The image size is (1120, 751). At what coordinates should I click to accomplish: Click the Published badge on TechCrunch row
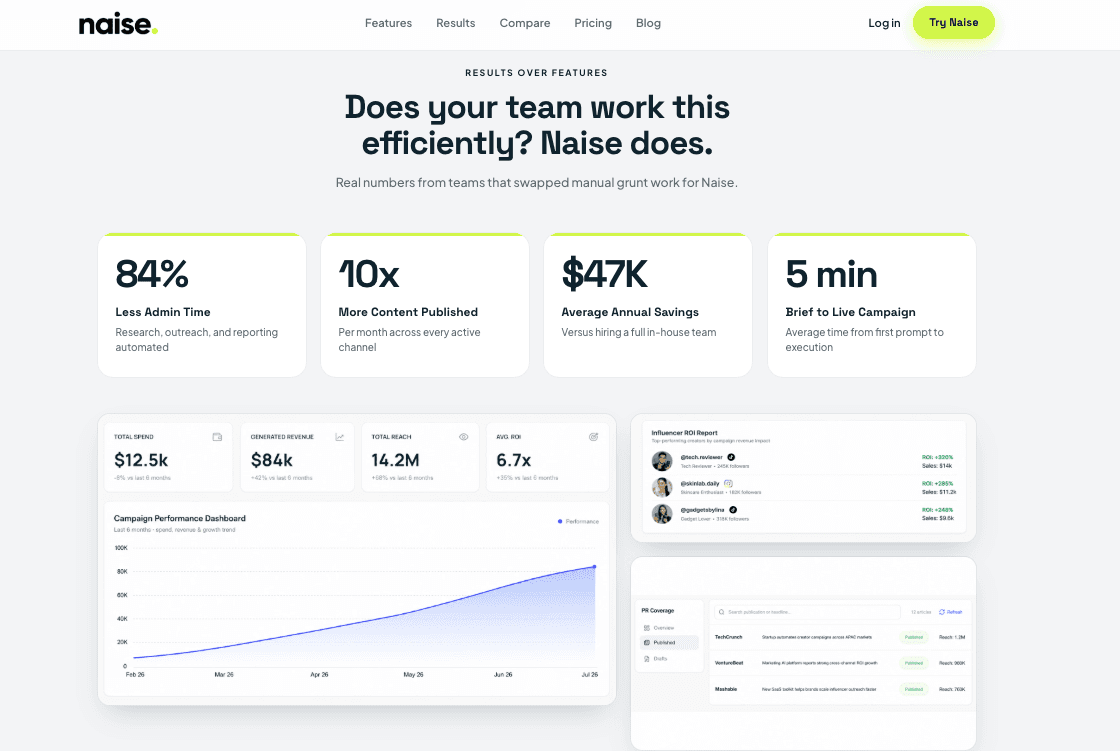[914, 637]
